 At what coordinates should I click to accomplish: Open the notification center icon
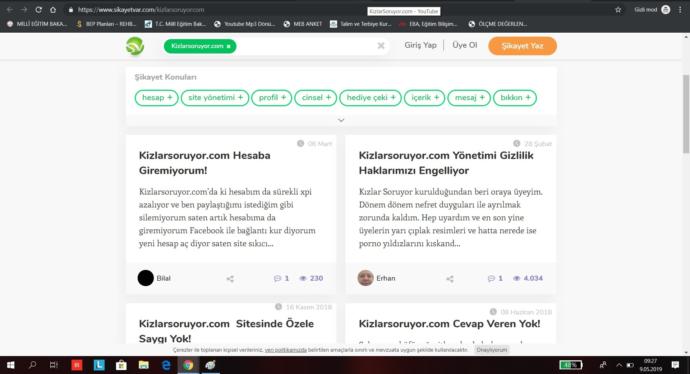pos(675,365)
